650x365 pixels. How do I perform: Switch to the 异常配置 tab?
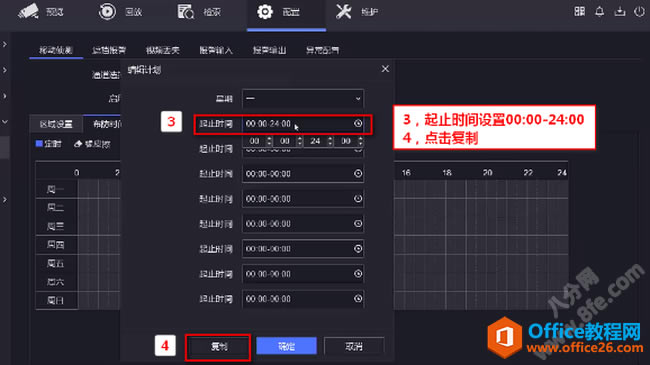coord(323,50)
